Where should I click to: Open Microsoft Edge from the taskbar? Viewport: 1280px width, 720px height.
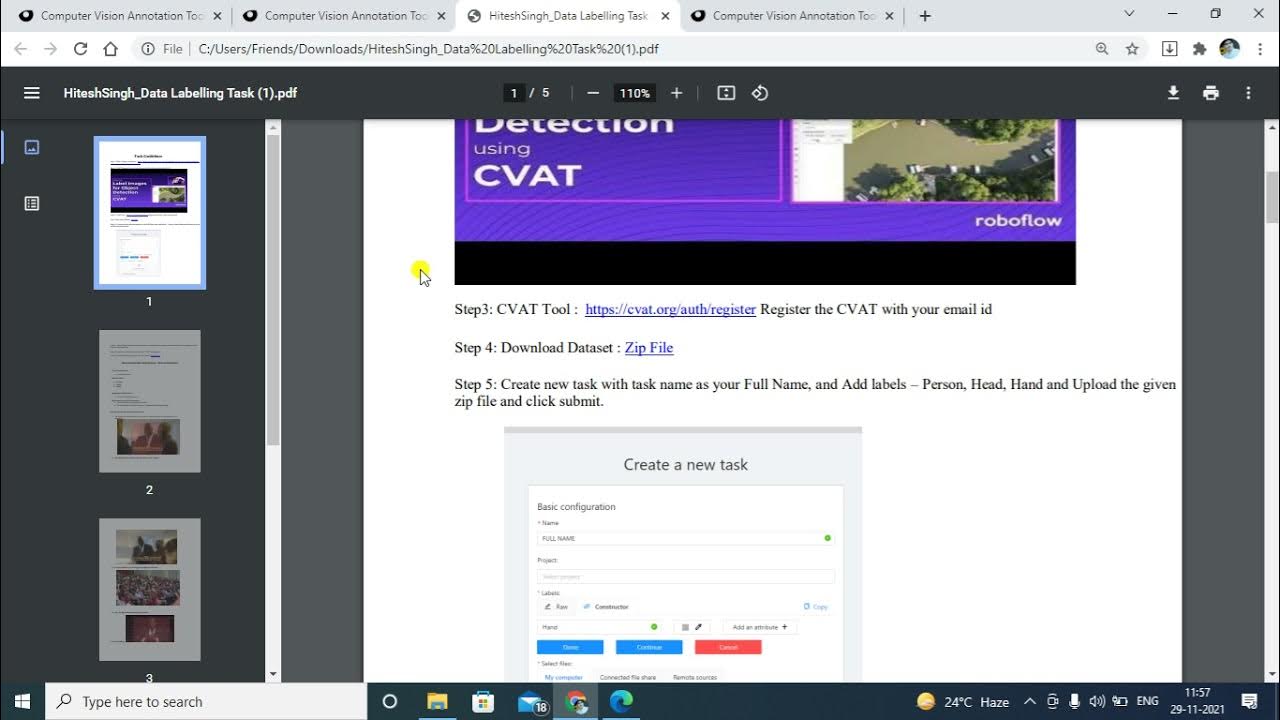(622, 701)
